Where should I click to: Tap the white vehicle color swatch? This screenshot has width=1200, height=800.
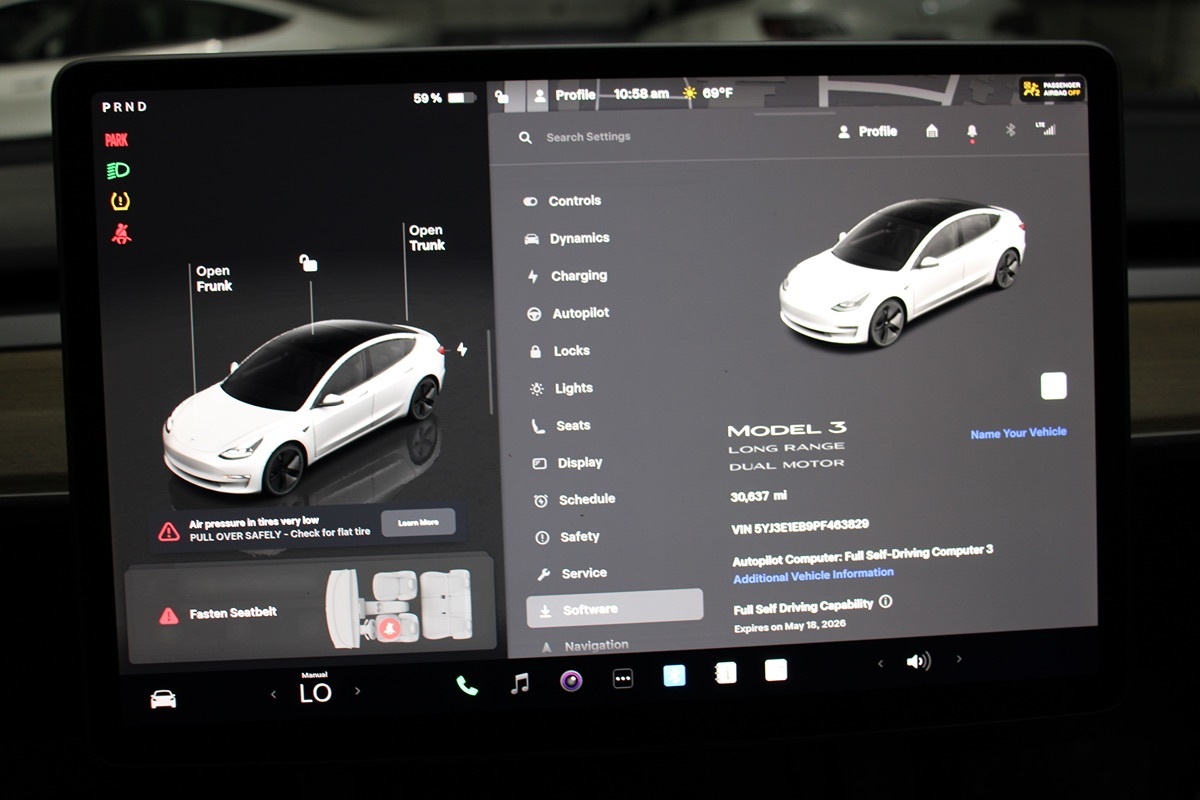point(1053,386)
